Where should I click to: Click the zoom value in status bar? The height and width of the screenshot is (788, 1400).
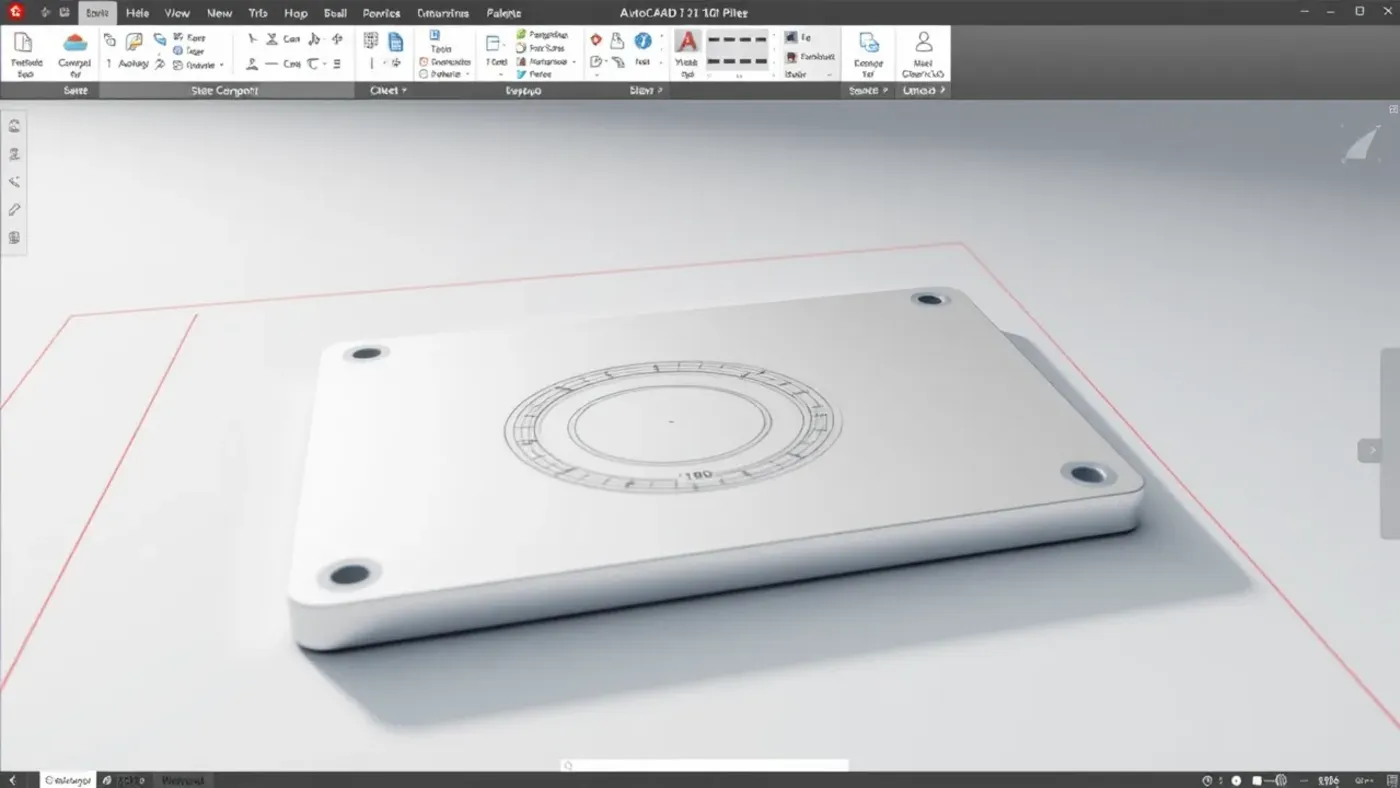coord(1328,780)
